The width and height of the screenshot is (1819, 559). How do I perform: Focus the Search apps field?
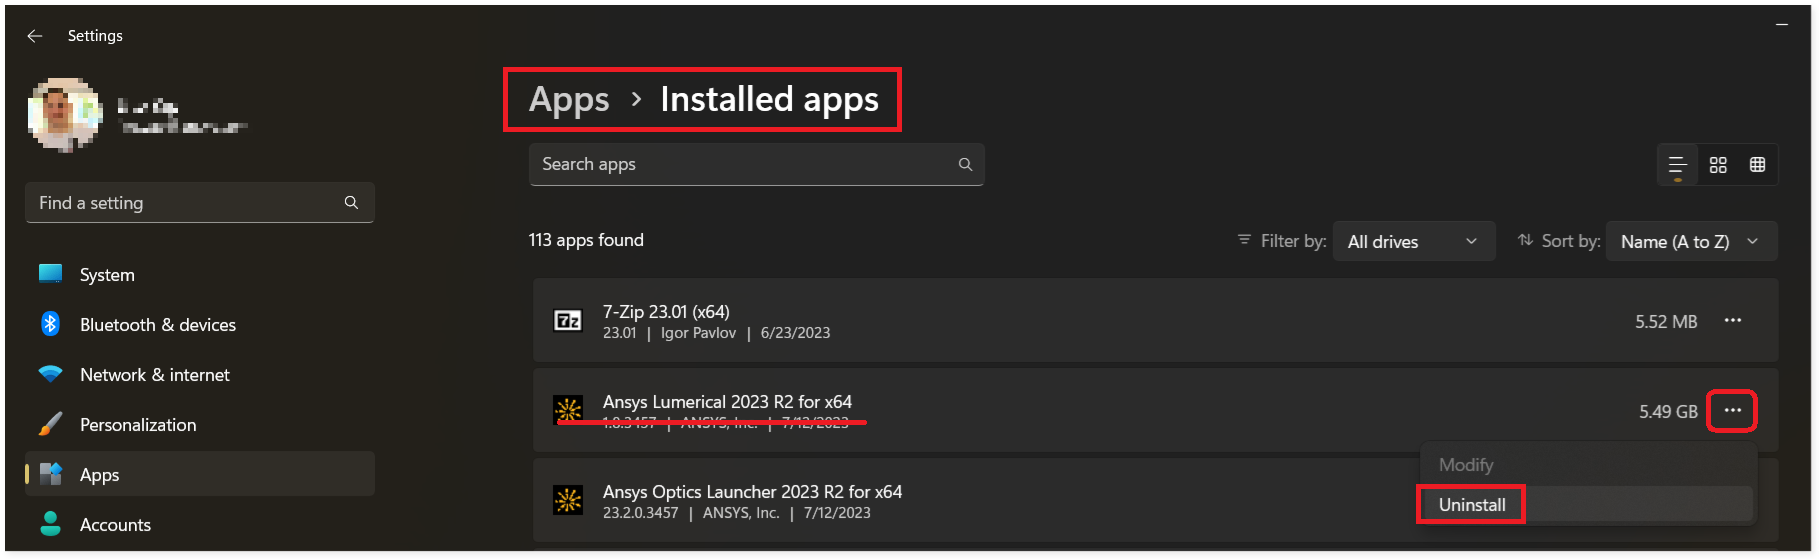click(x=757, y=164)
